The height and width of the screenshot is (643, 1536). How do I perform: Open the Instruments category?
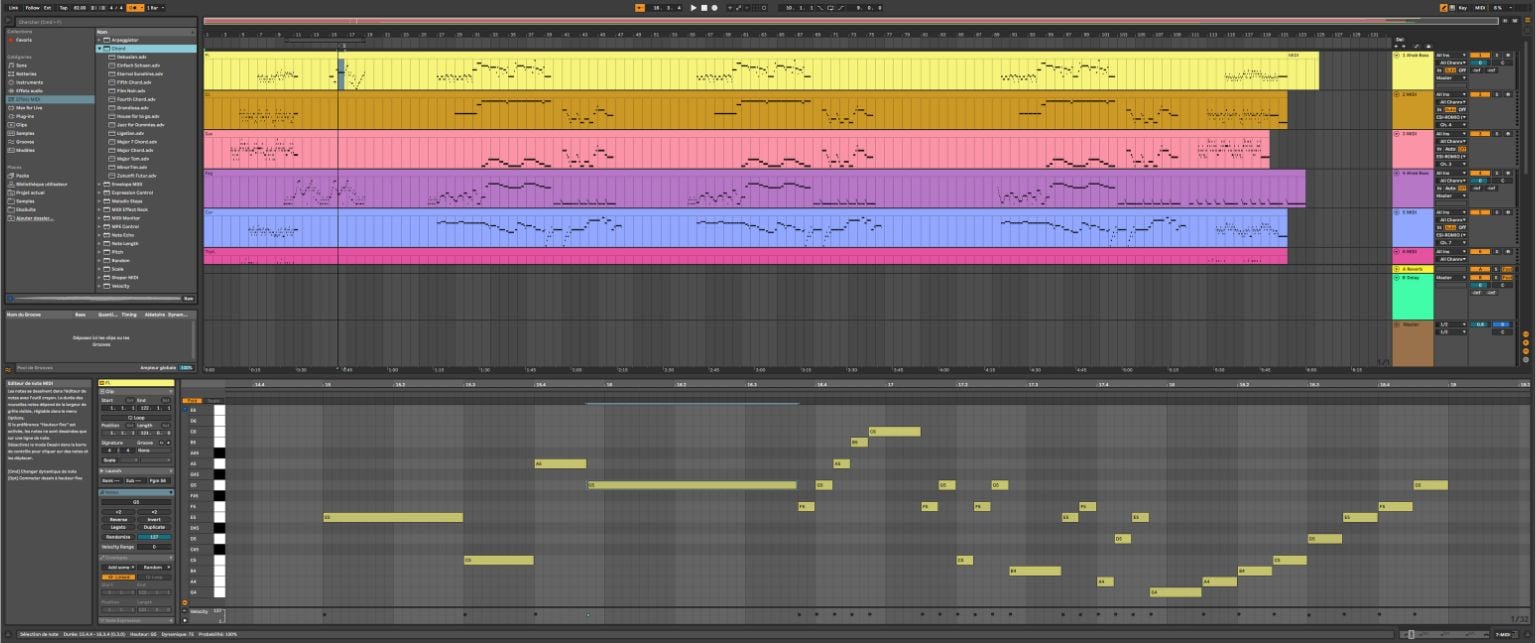point(29,82)
